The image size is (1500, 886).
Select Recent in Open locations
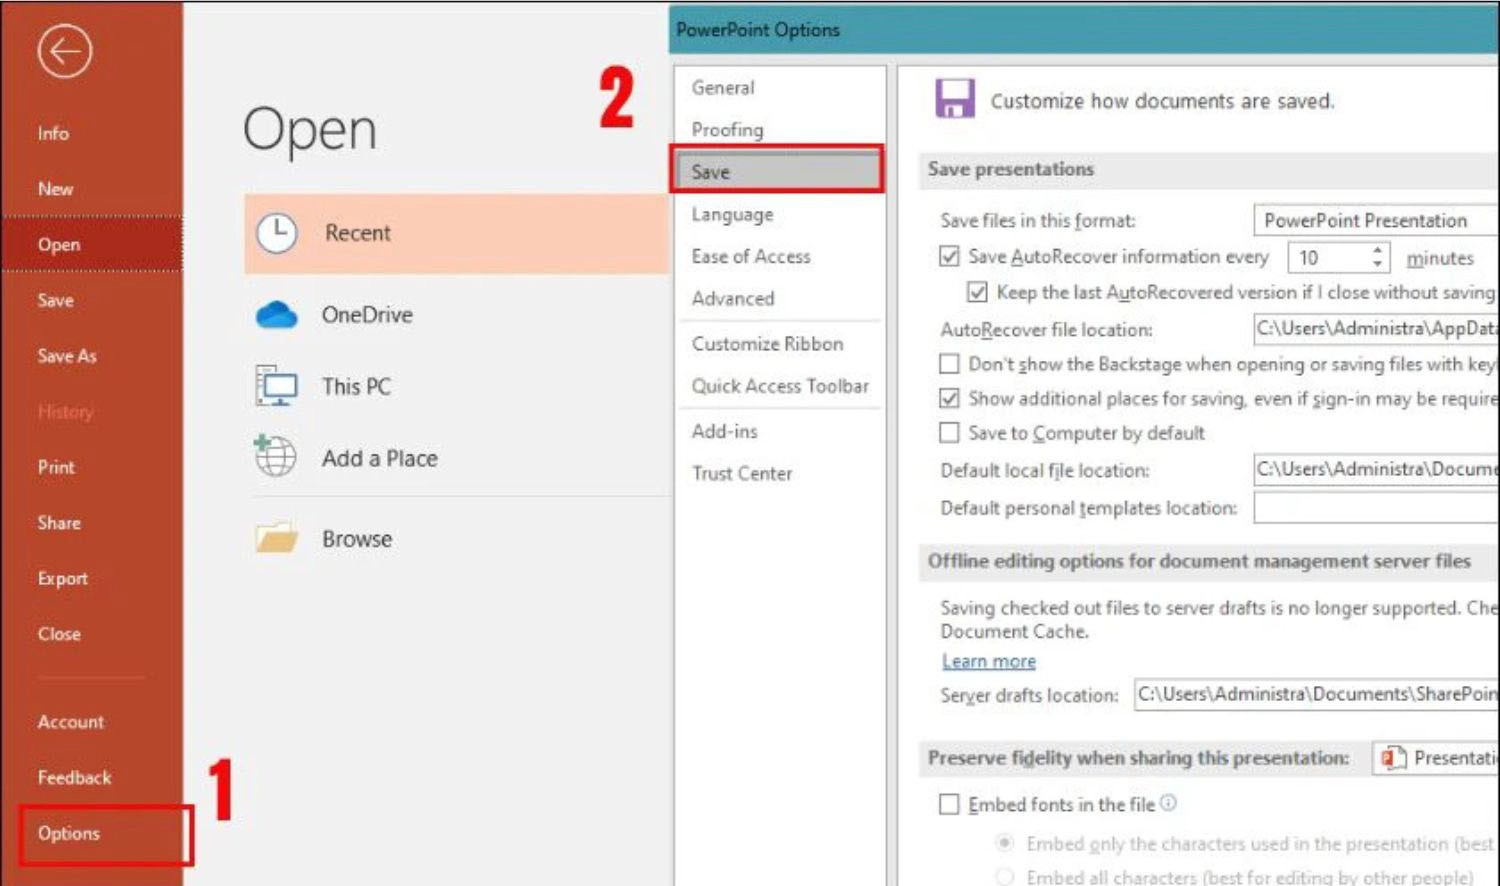pos(457,233)
